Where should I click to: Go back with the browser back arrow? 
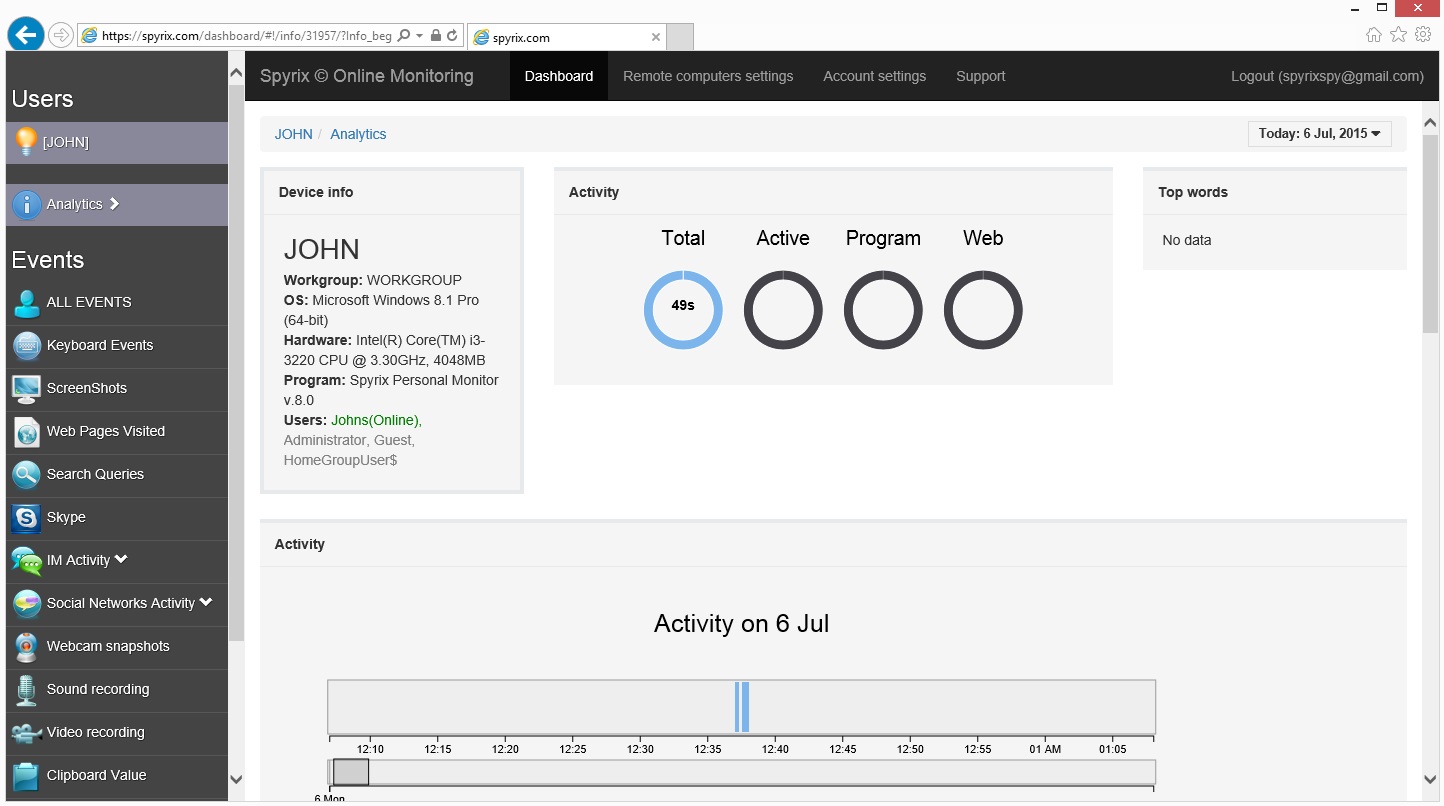coord(25,35)
